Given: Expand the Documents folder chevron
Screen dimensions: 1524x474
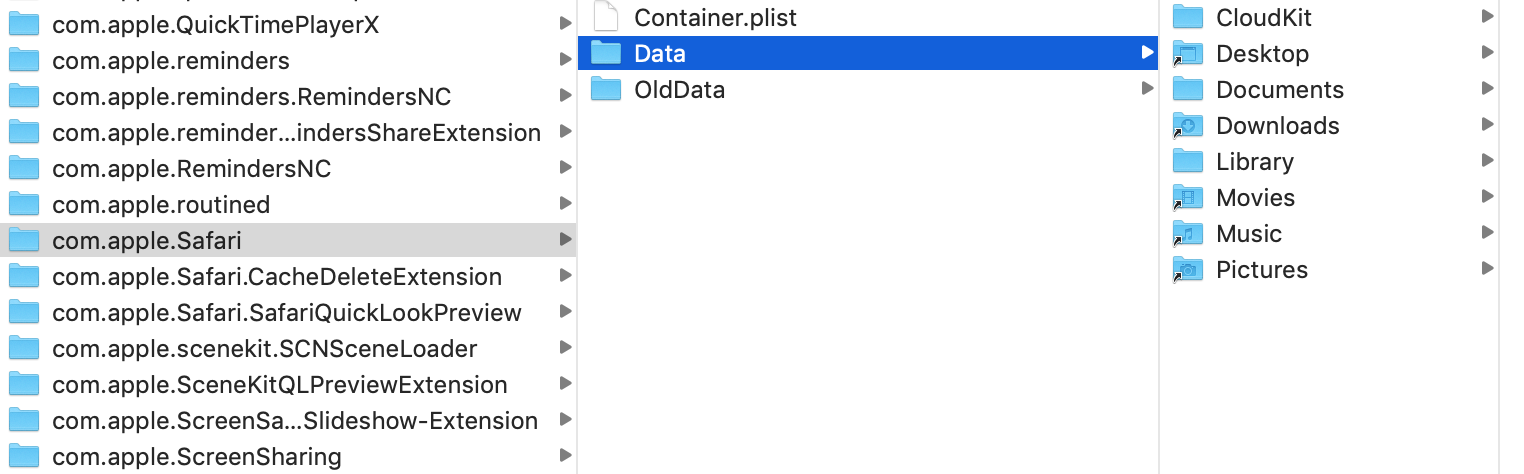Looking at the screenshot, I should pos(1488,89).
